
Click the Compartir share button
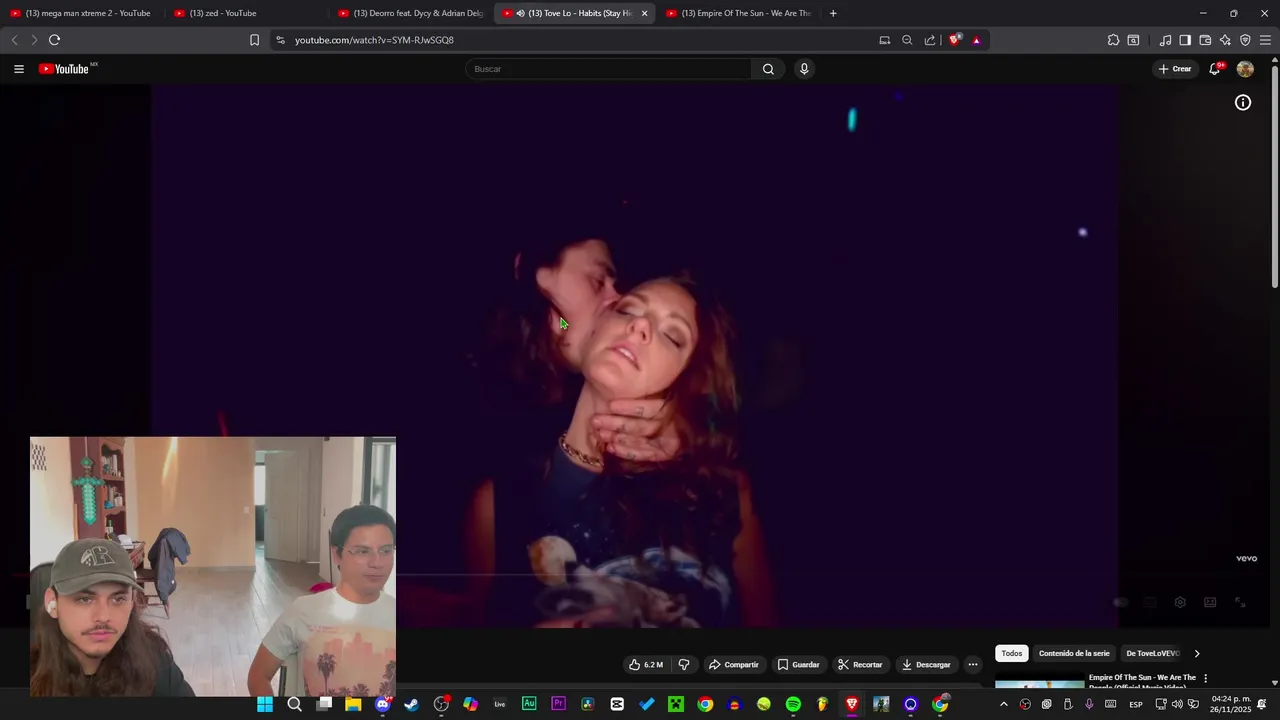[x=734, y=665]
